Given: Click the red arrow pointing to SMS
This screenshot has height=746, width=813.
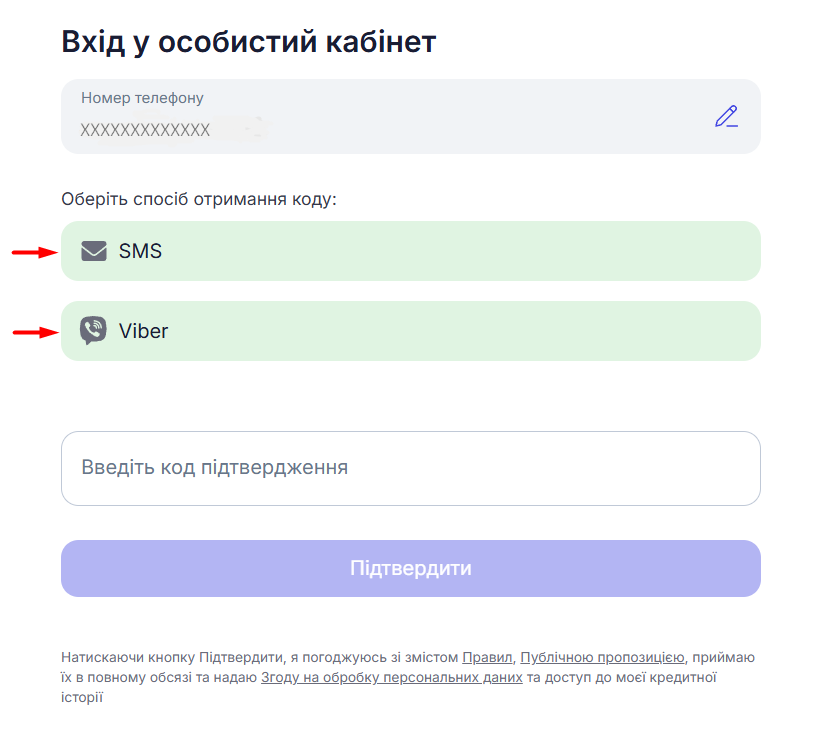Looking at the screenshot, I should click(x=32, y=252).
